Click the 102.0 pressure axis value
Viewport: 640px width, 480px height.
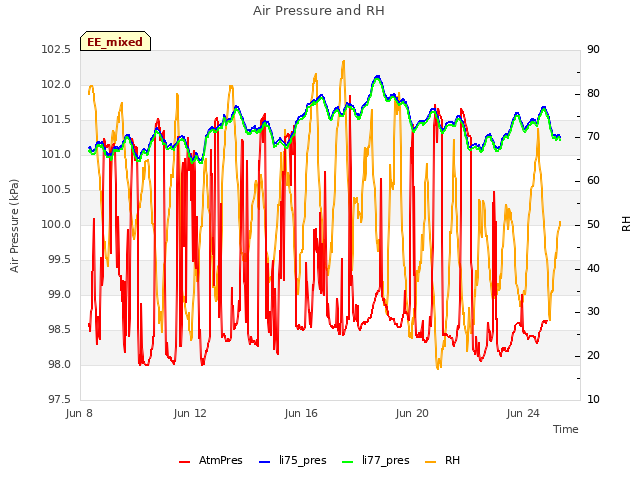(x=56, y=84)
